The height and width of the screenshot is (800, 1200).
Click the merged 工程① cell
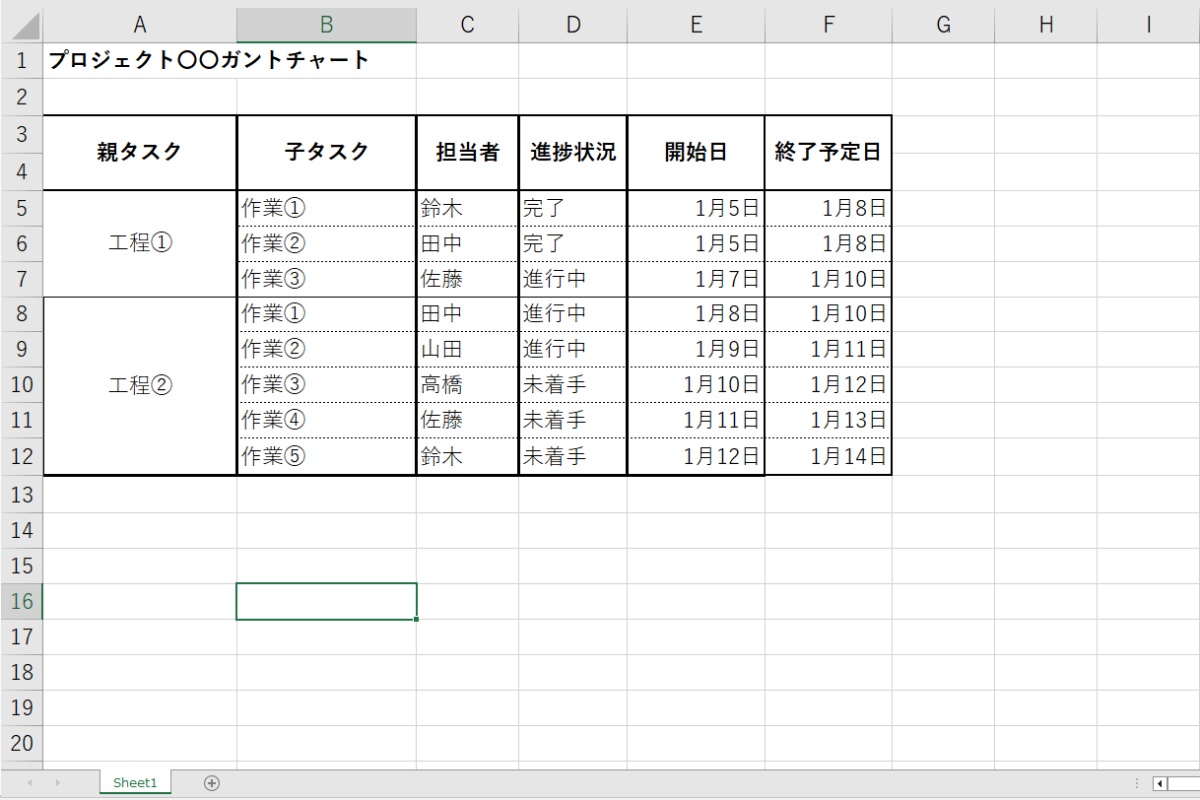[x=140, y=243]
